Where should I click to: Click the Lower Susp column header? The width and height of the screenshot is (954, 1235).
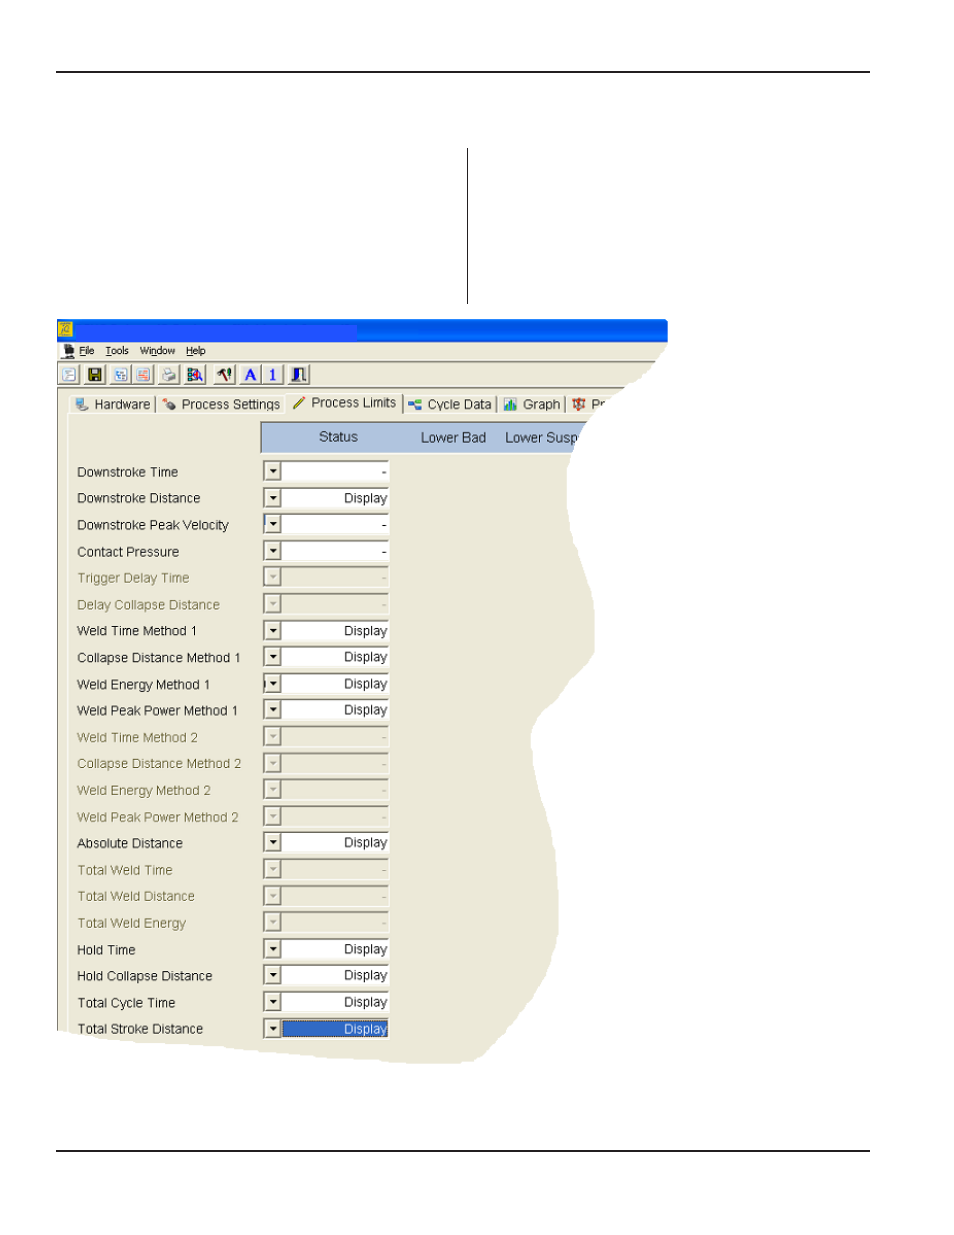click(x=541, y=438)
